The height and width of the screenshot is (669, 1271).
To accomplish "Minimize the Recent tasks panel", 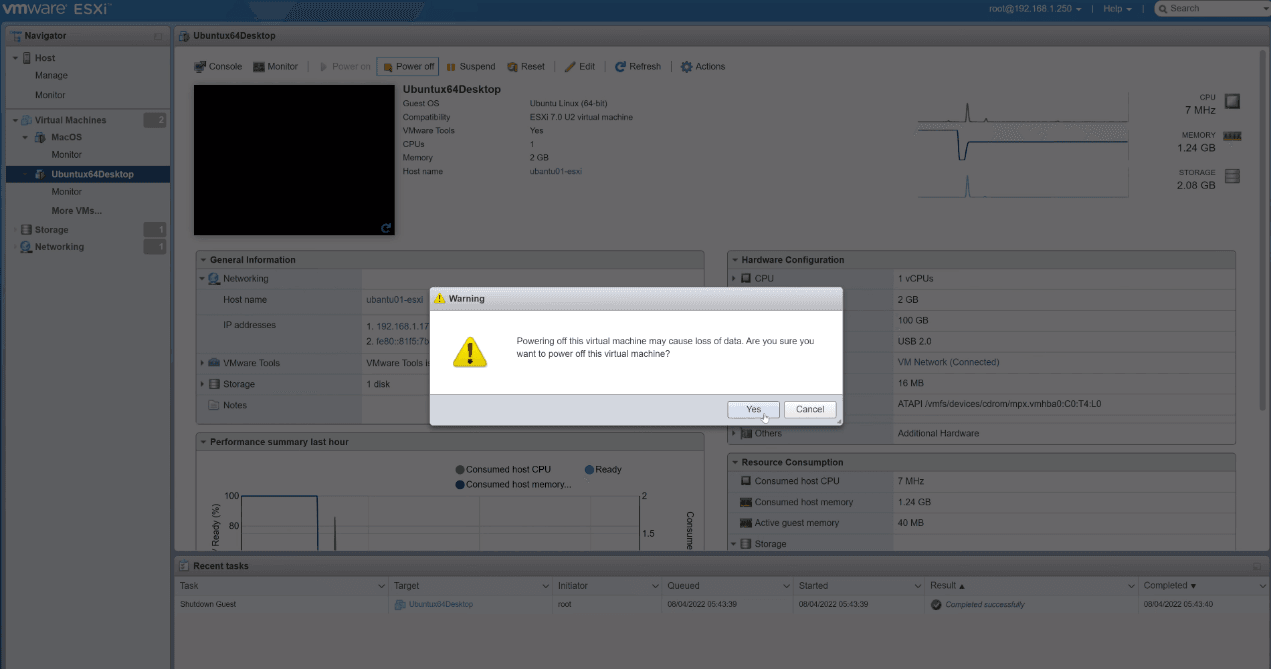I will (1257, 566).
